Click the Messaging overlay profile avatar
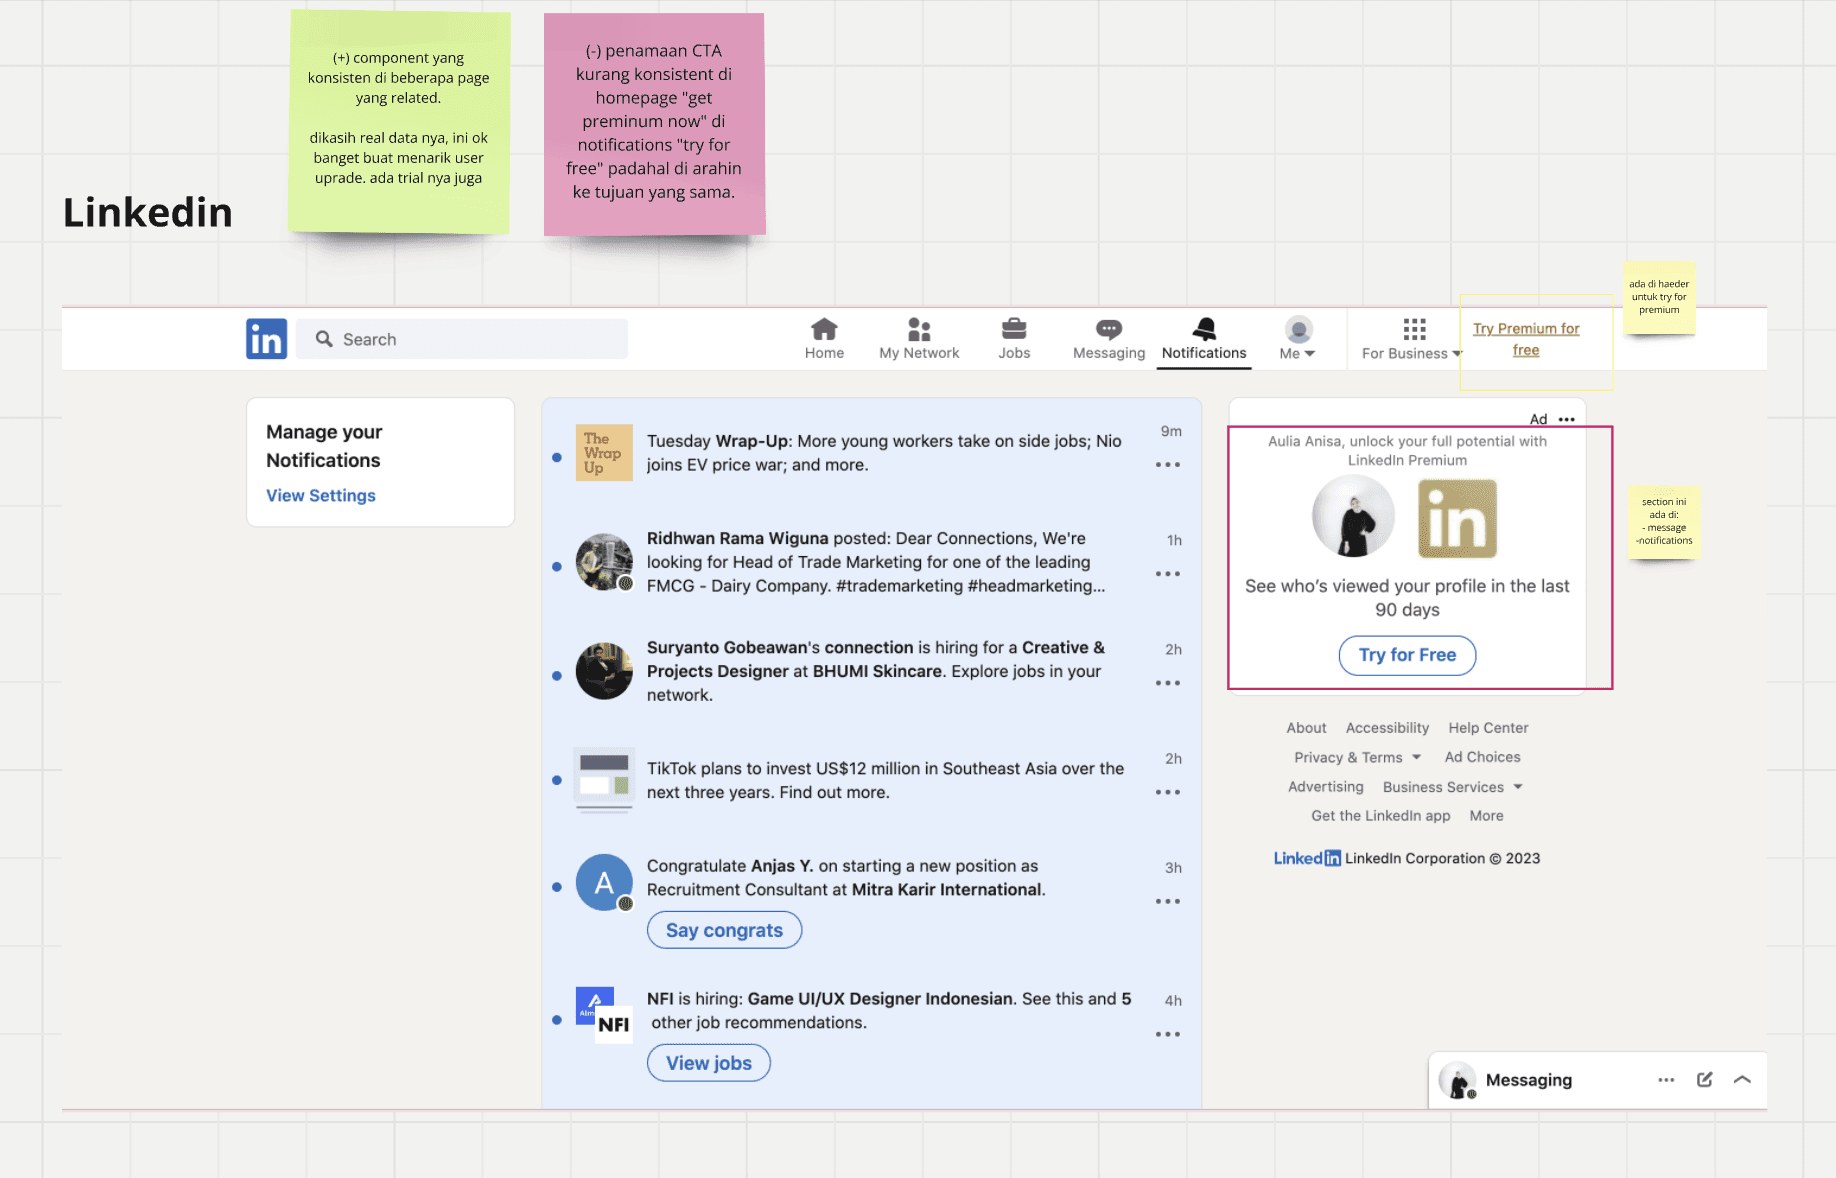Screen dimensions: 1836x1178 click(1458, 1081)
